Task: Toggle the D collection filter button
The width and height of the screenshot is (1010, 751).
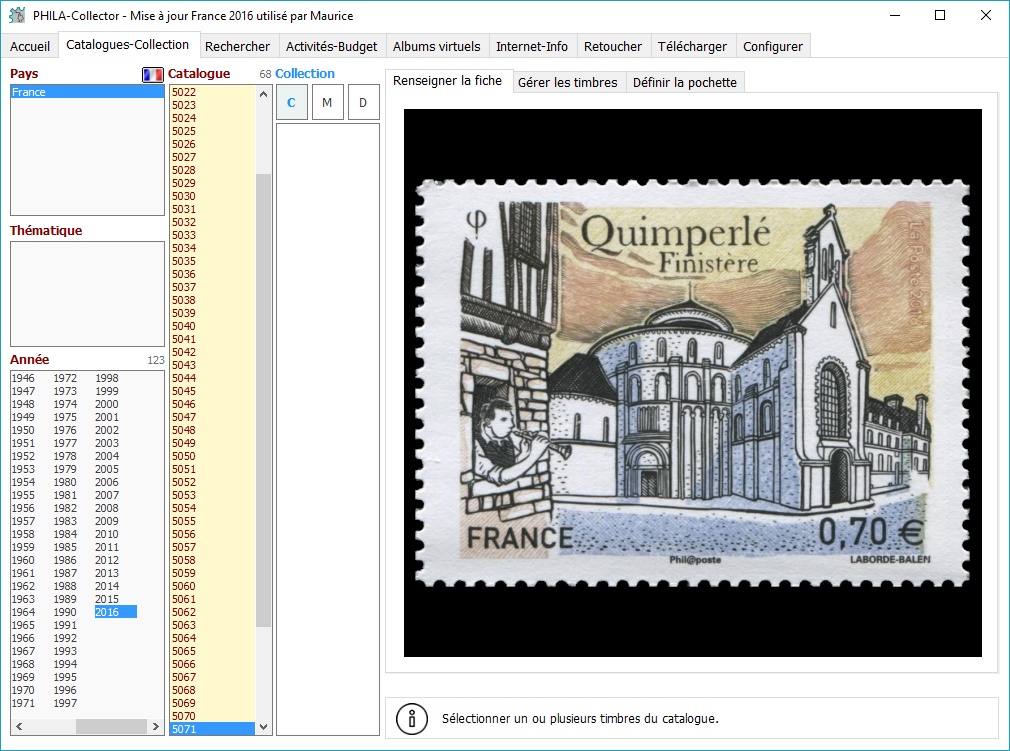Action: tap(363, 102)
